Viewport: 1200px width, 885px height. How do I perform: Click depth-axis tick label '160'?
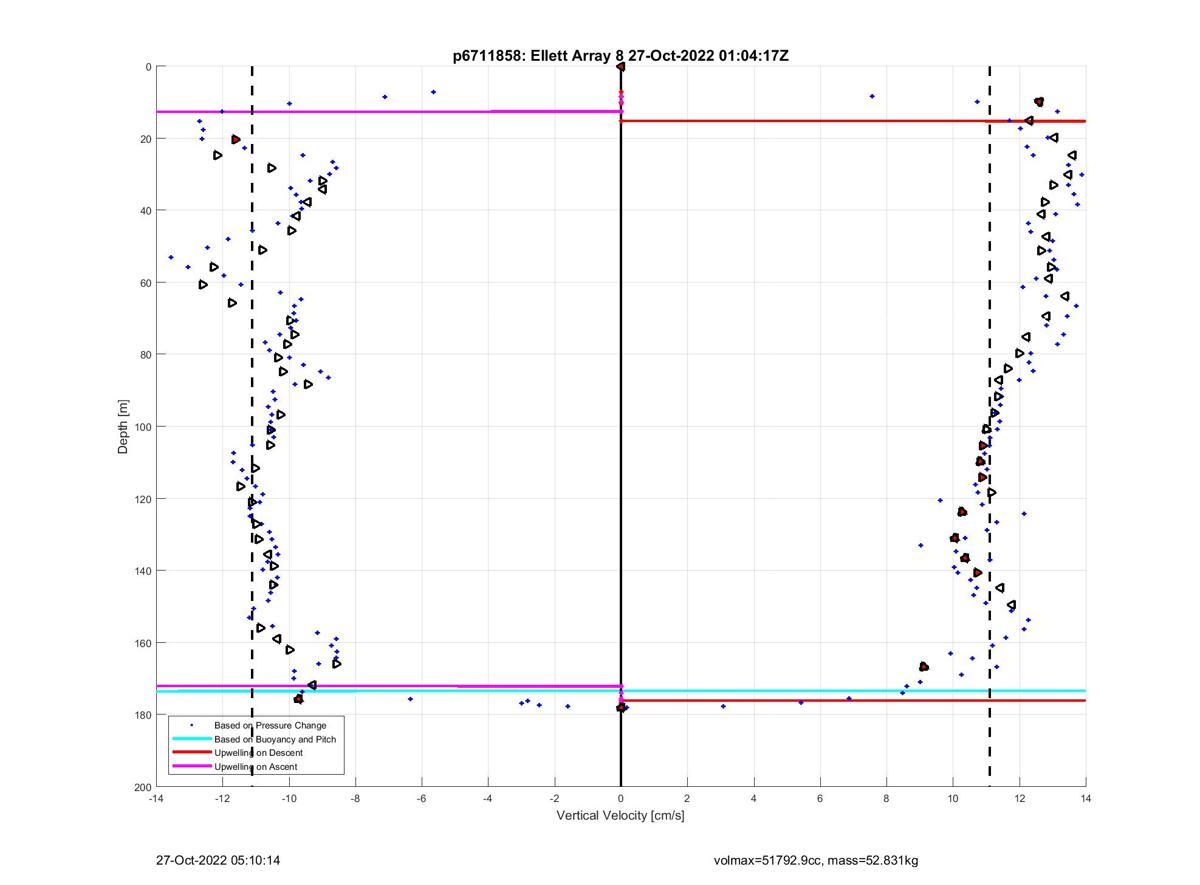coord(142,643)
